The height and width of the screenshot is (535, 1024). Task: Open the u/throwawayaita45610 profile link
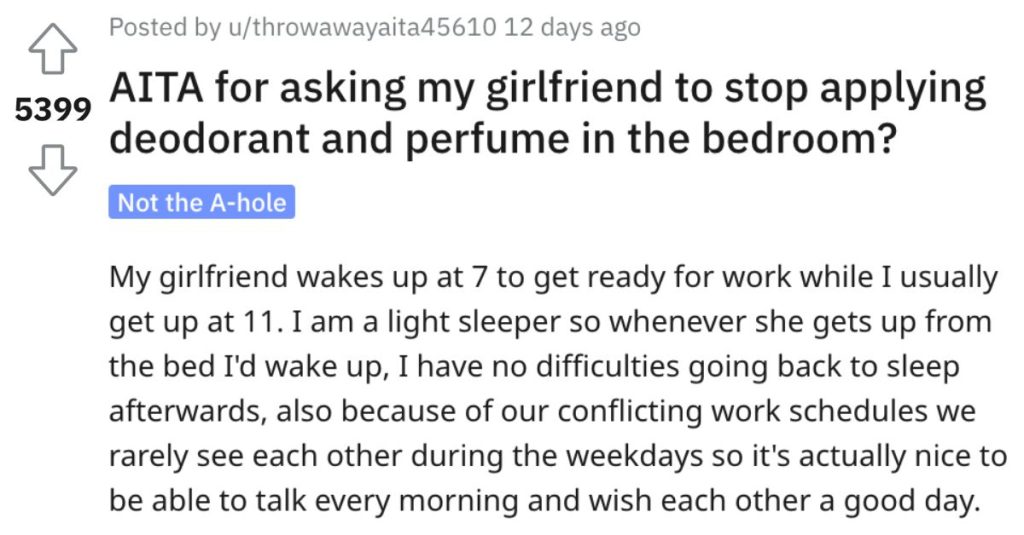tap(361, 27)
